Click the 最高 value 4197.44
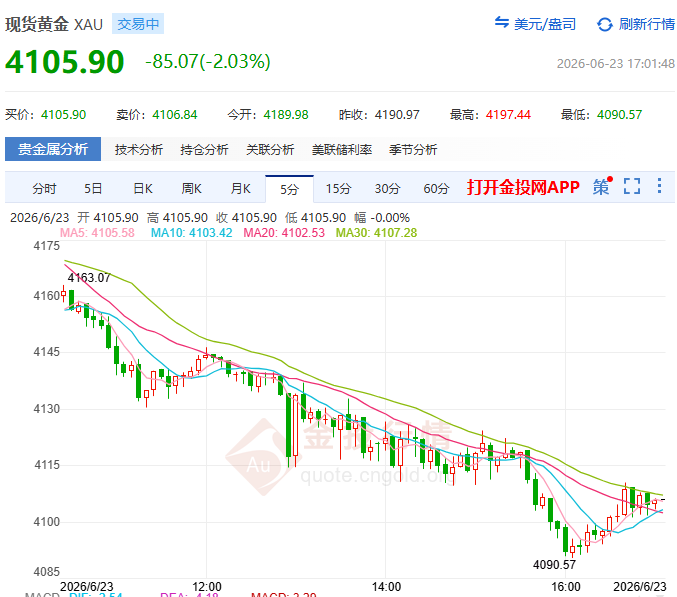Screen dimensions: 677x597 (508, 115)
